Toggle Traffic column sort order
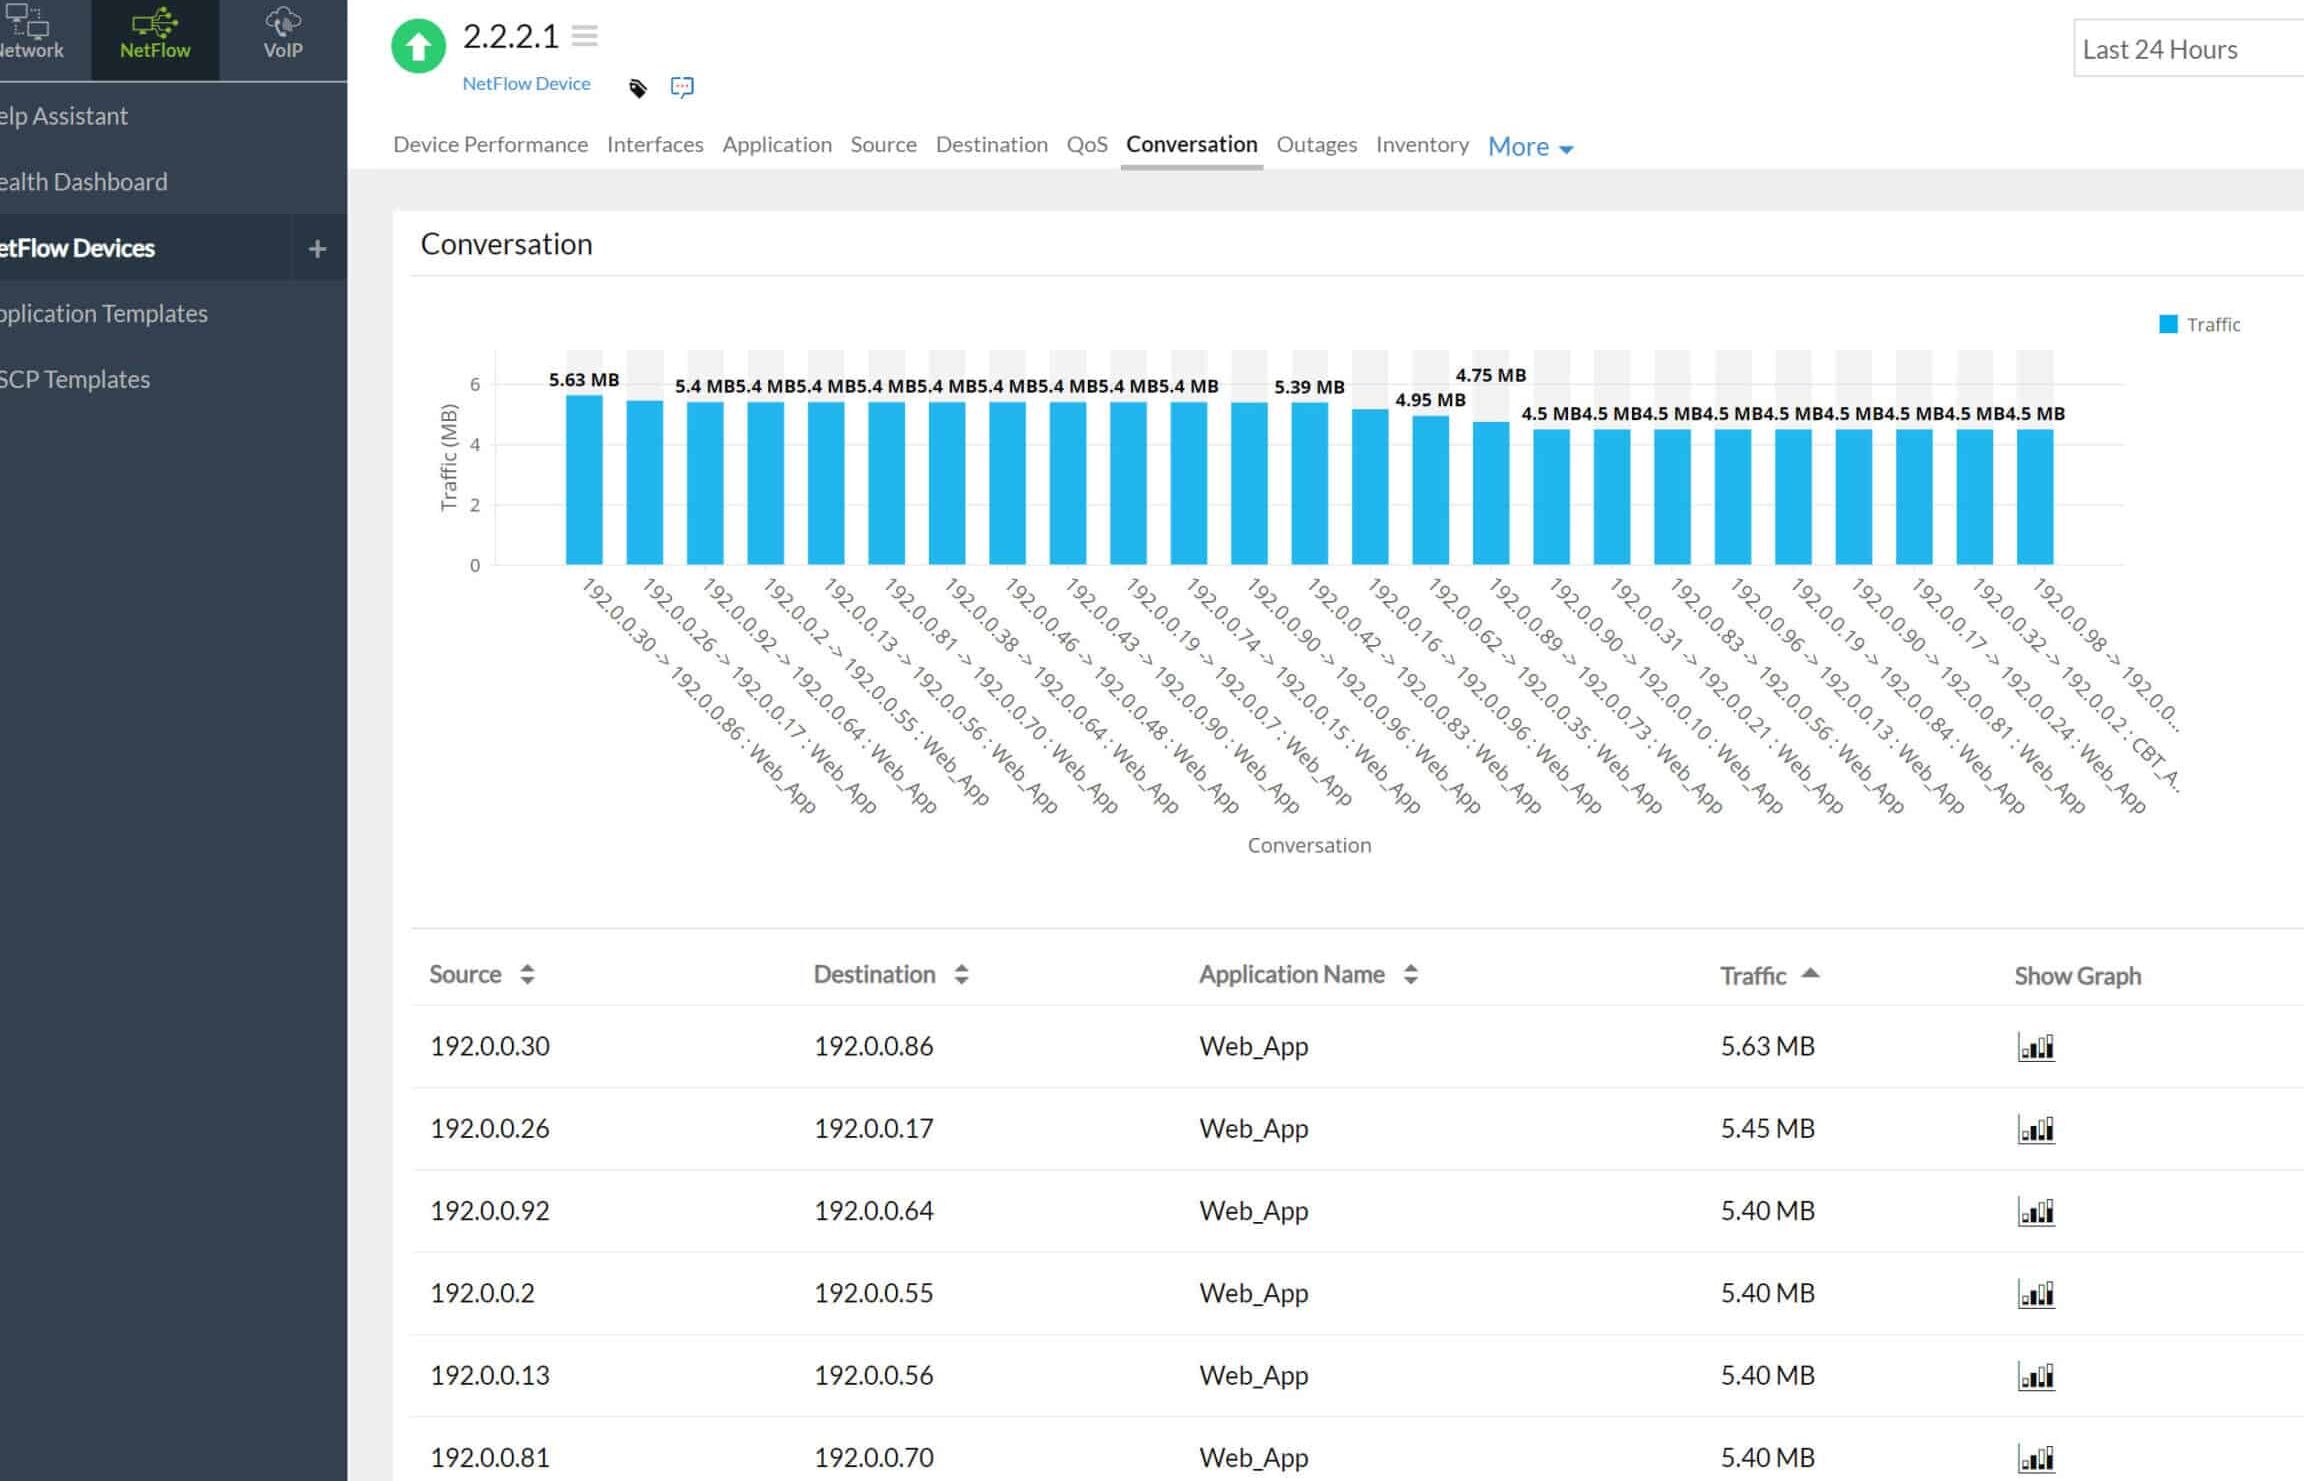The height and width of the screenshot is (1481, 2304). click(1809, 974)
